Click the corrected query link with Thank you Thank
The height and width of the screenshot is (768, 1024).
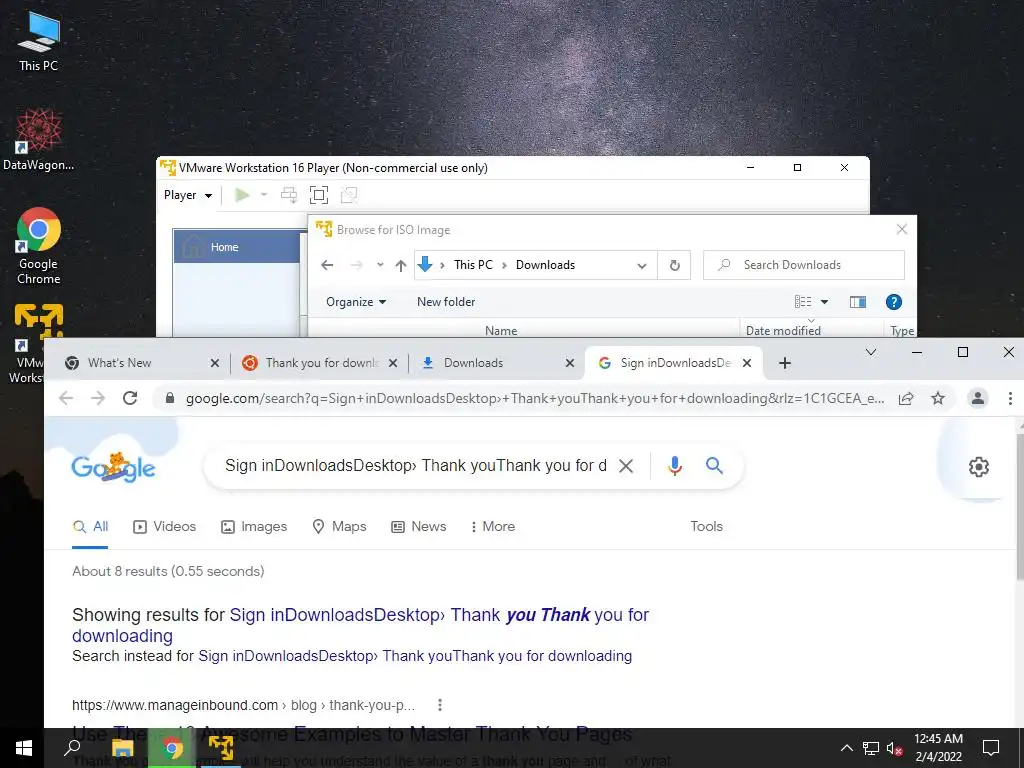(x=439, y=615)
